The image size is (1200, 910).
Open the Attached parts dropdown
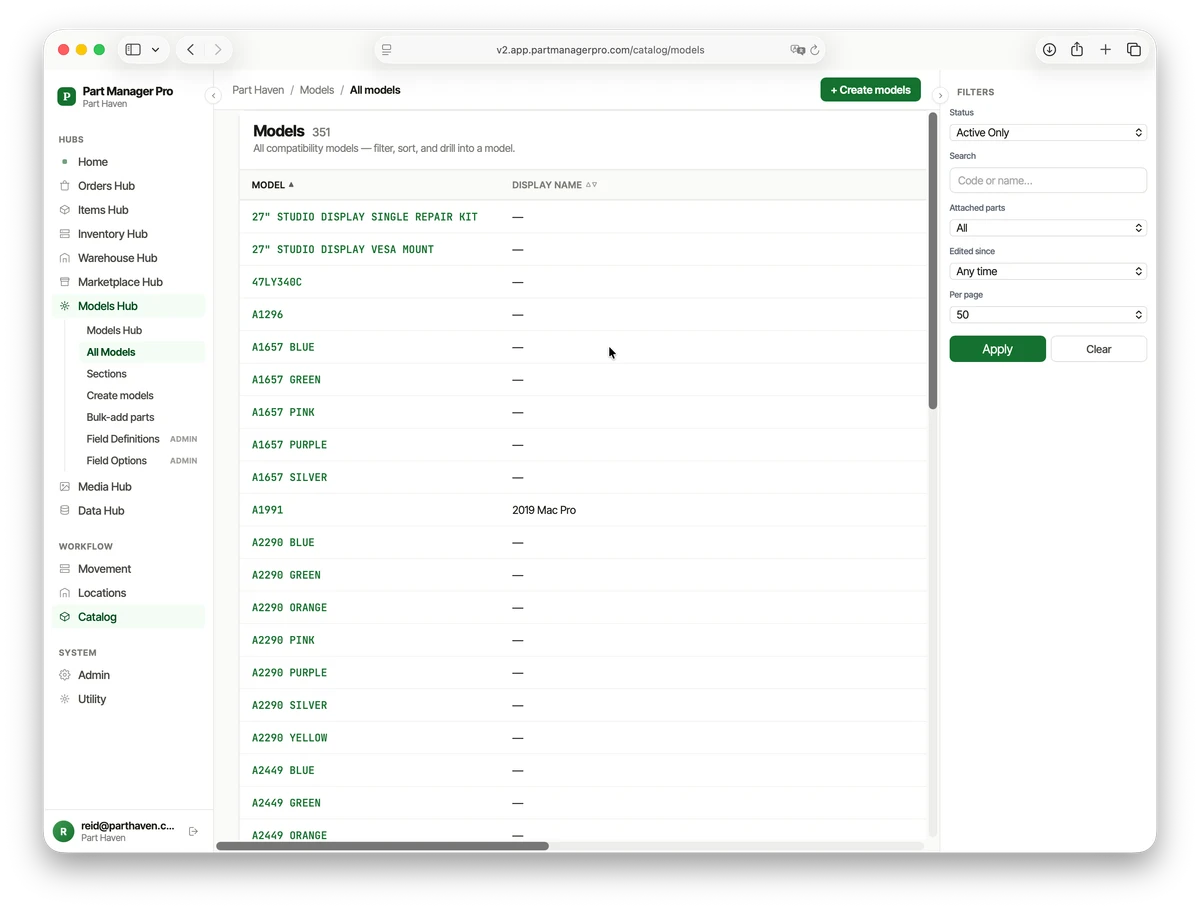coord(1048,228)
